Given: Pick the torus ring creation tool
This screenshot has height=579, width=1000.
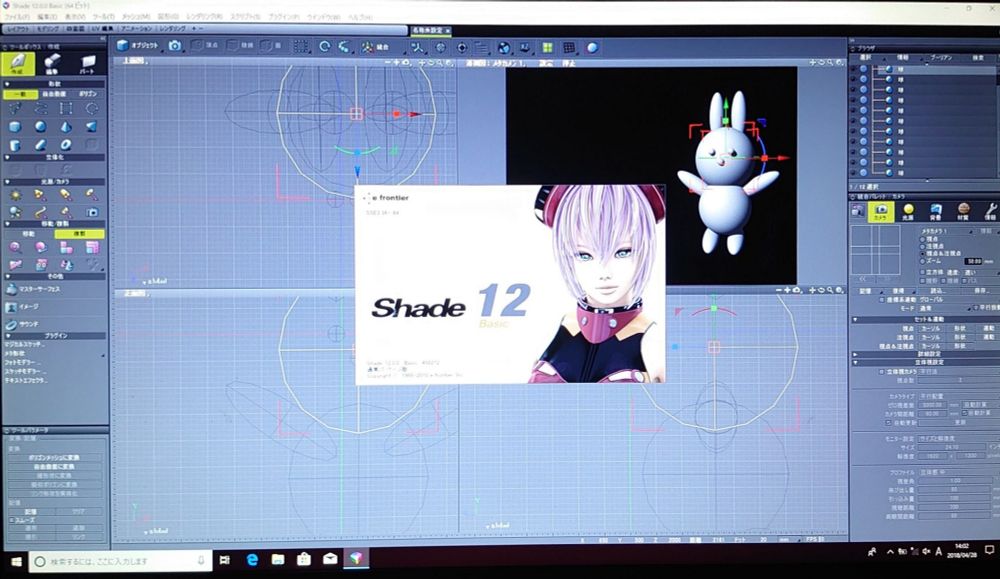Looking at the screenshot, I should (x=66, y=144).
